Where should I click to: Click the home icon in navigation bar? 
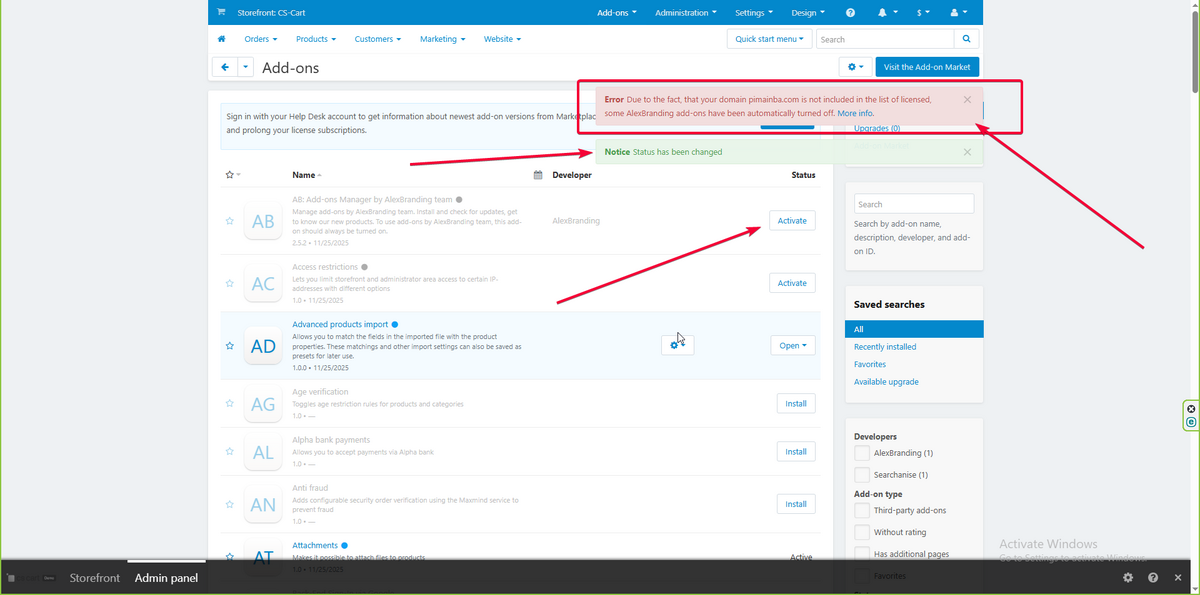[221, 39]
